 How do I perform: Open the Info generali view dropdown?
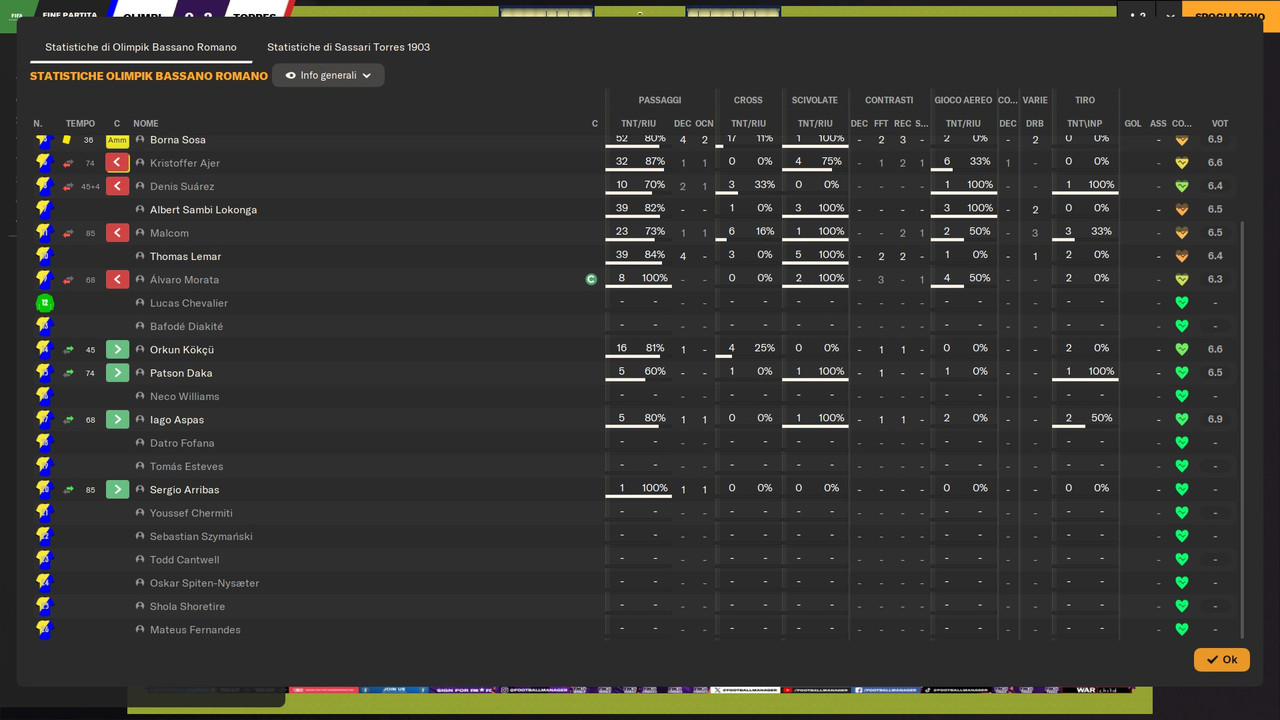[x=328, y=75]
